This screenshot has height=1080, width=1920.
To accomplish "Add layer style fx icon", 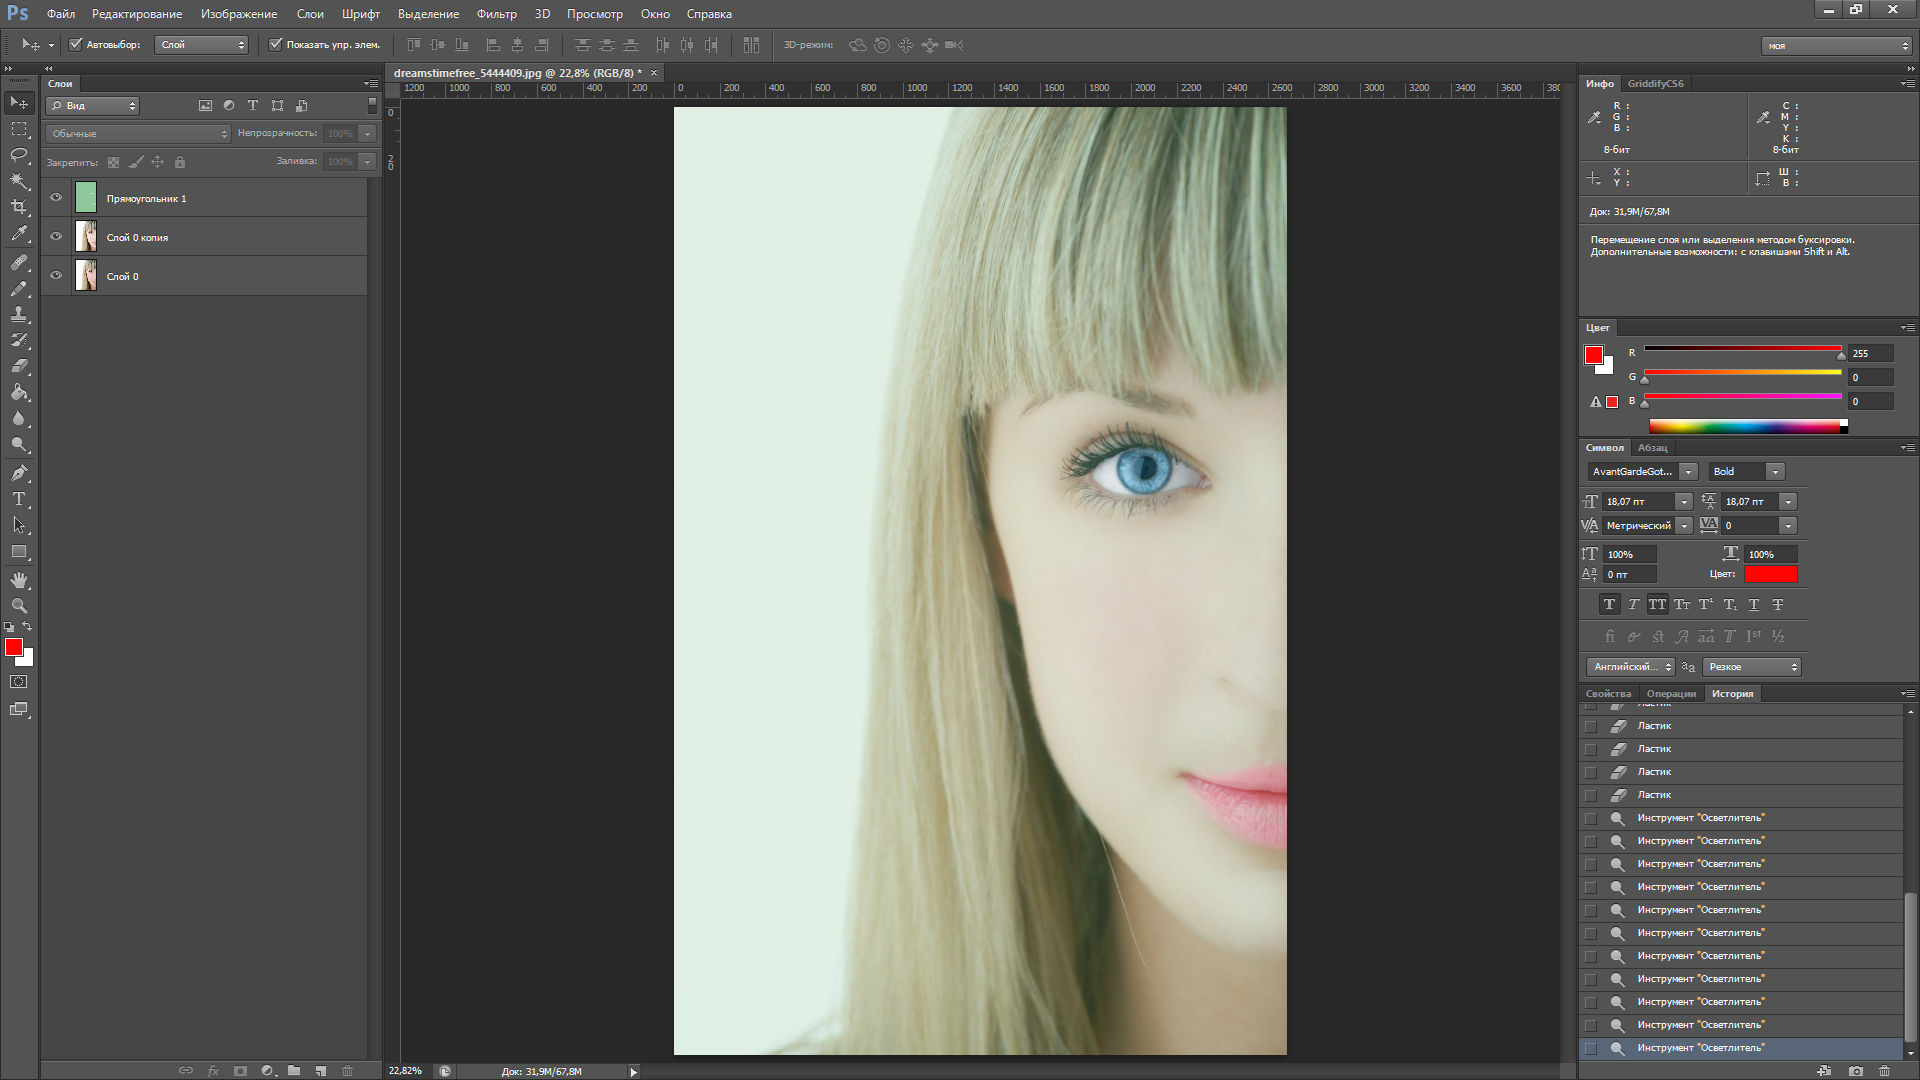I will click(x=213, y=1070).
